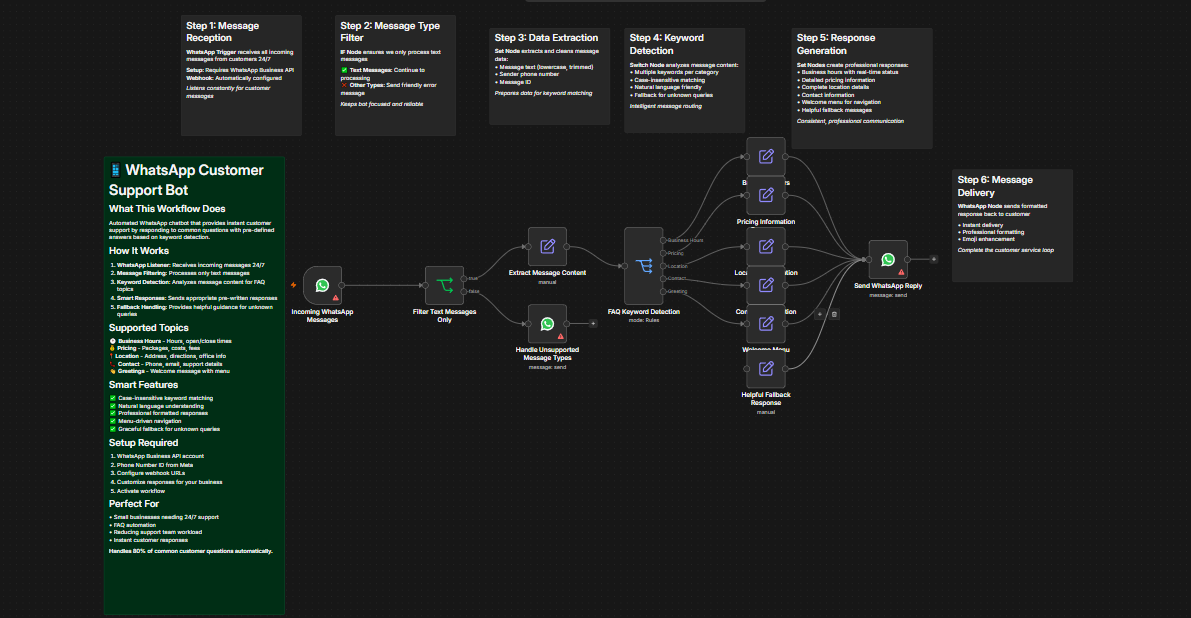This screenshot has width=1191, height=618.
Task: Select the Incoming WhatsApp Messages trigger node
Action: click(322, 285)
